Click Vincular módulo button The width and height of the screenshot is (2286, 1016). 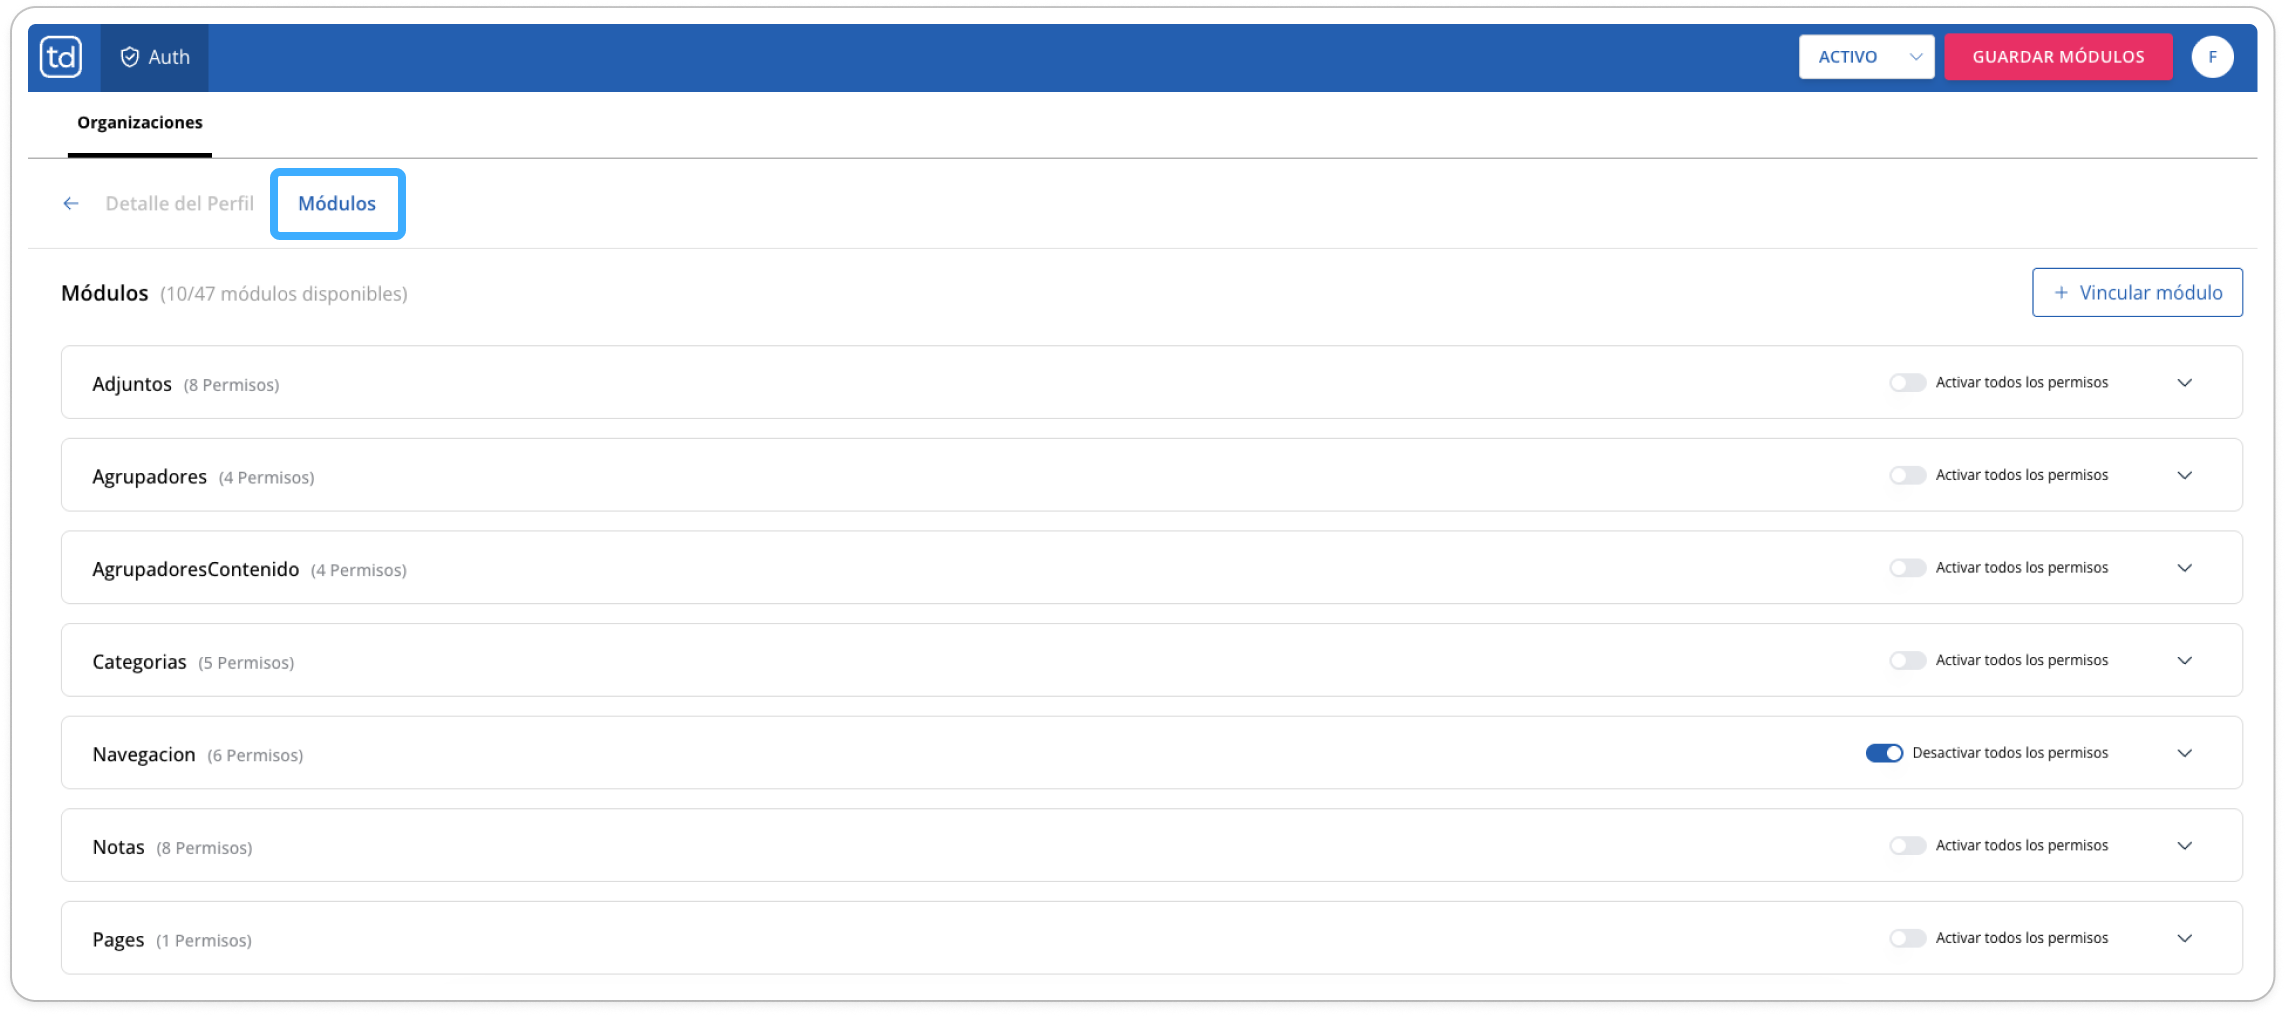click(x=2137, y=293)
